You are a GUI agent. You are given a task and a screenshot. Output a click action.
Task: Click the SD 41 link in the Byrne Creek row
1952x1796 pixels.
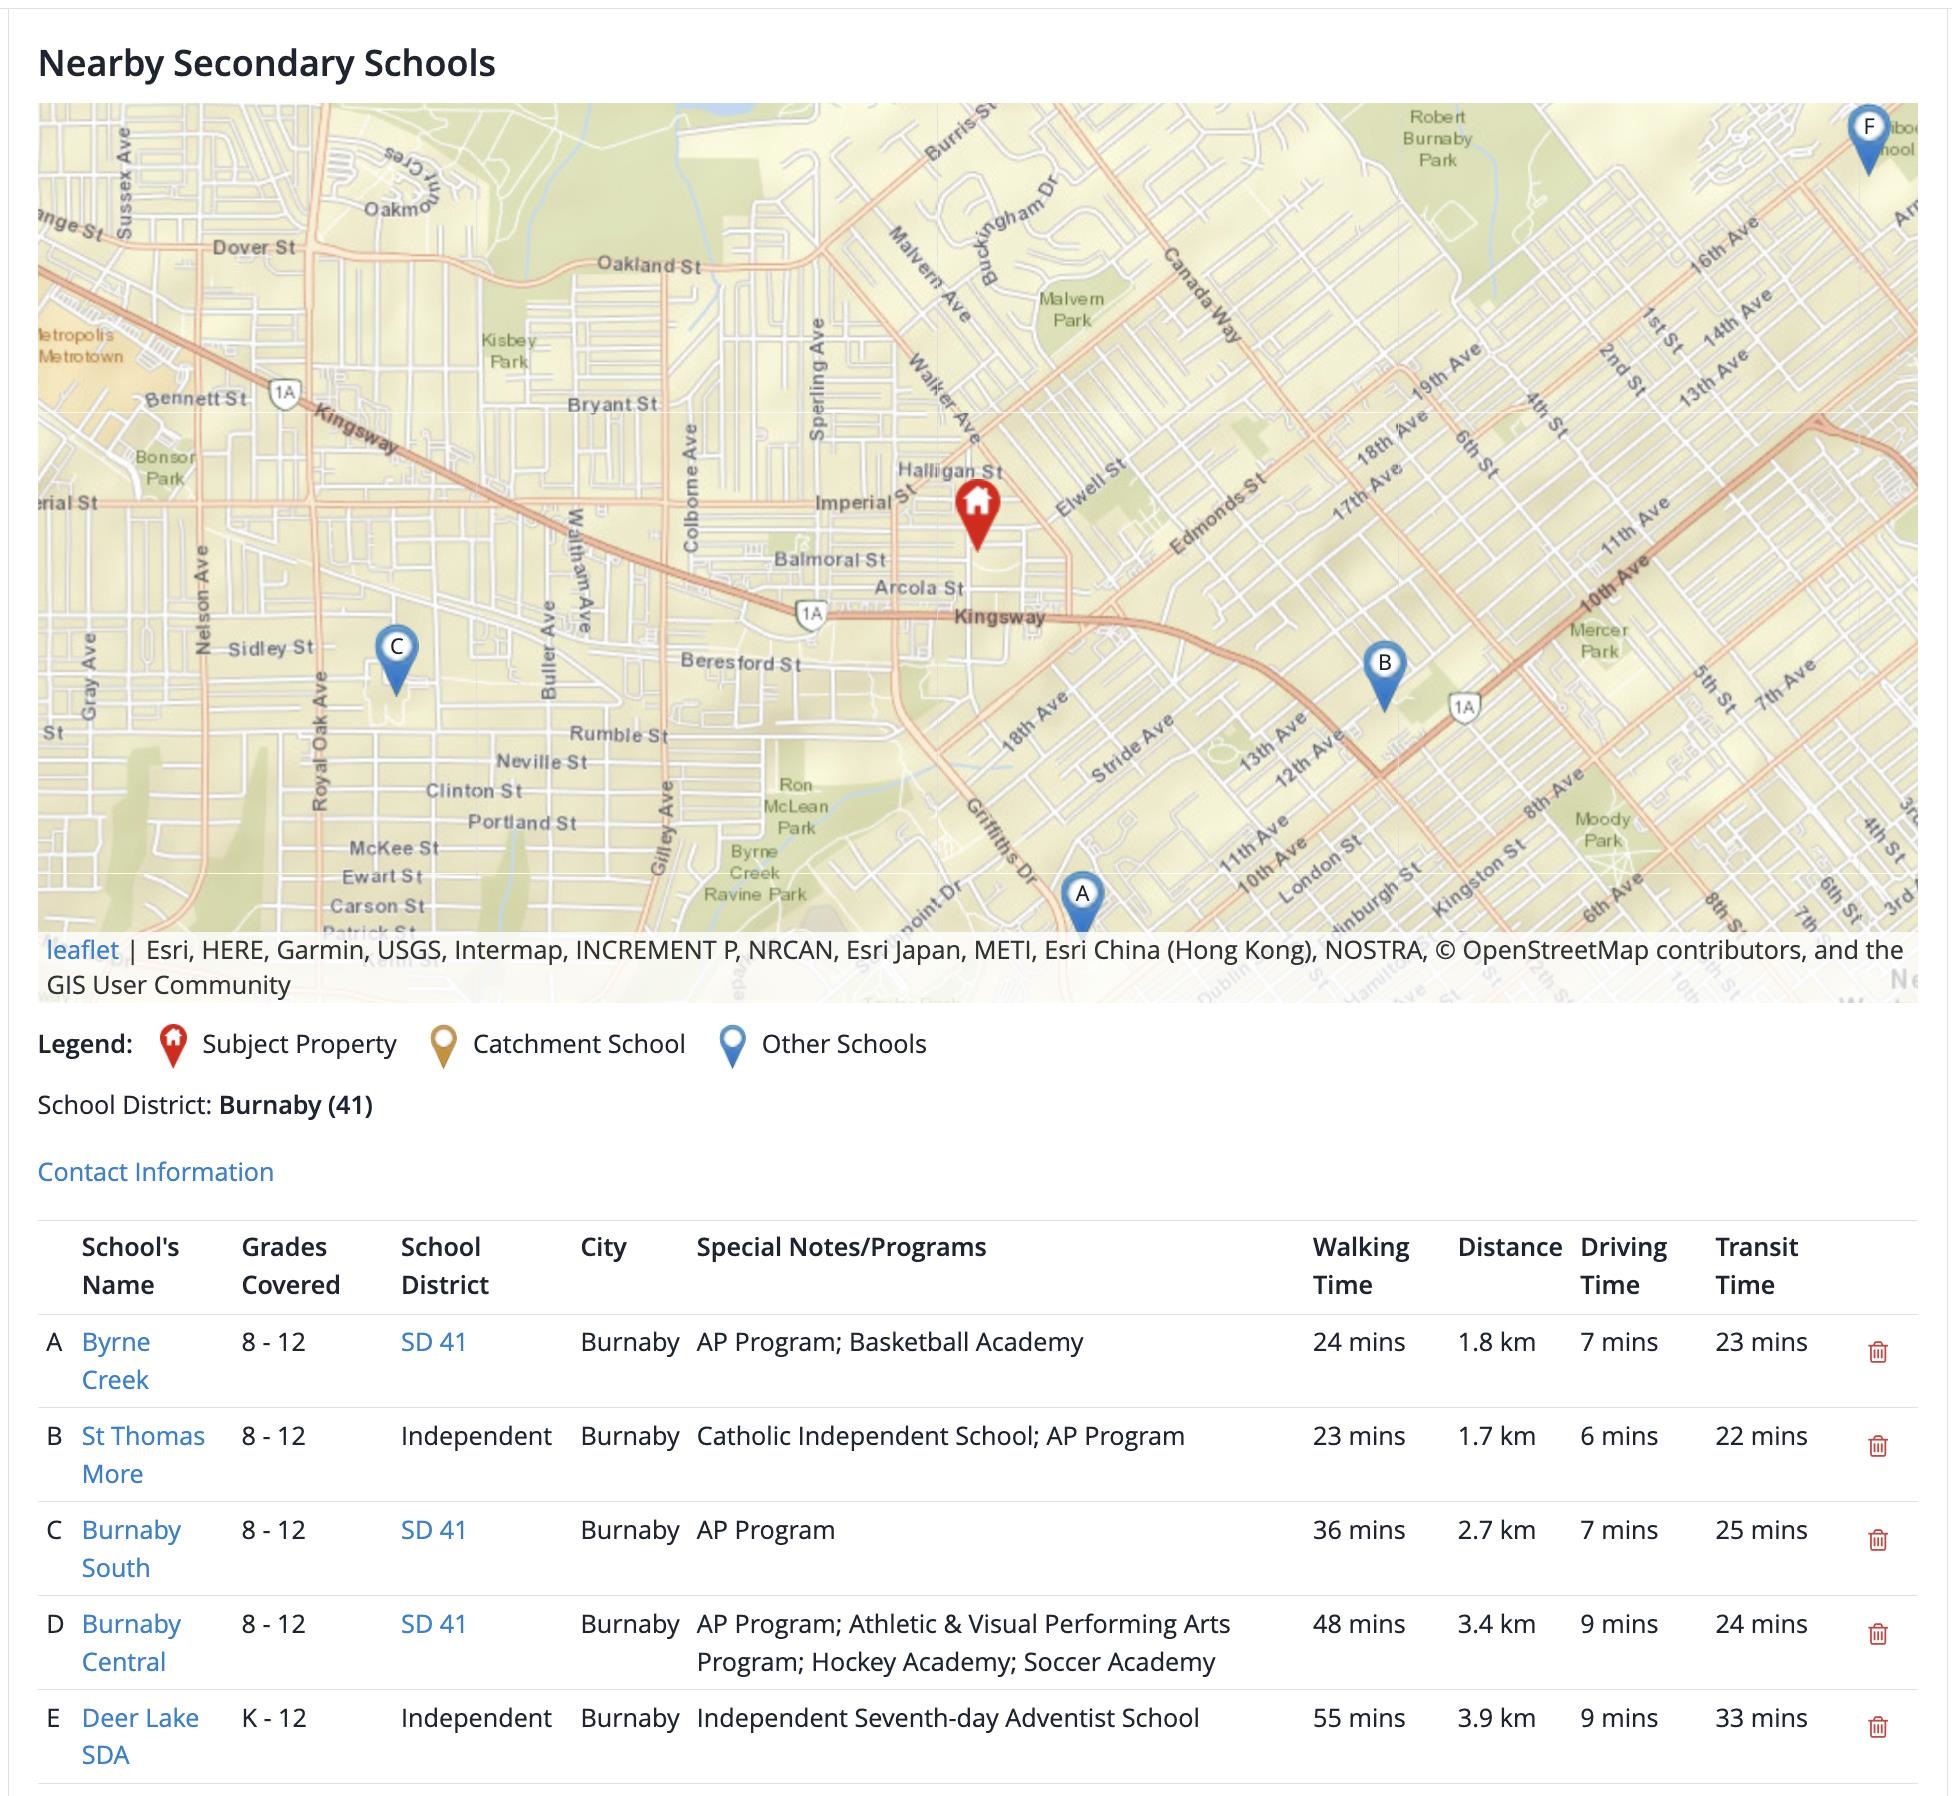pos(433,1343)
